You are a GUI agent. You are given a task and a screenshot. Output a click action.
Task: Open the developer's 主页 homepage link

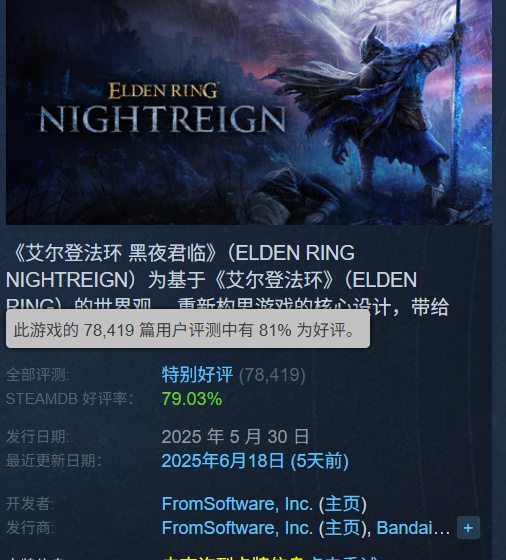point(342,504)
